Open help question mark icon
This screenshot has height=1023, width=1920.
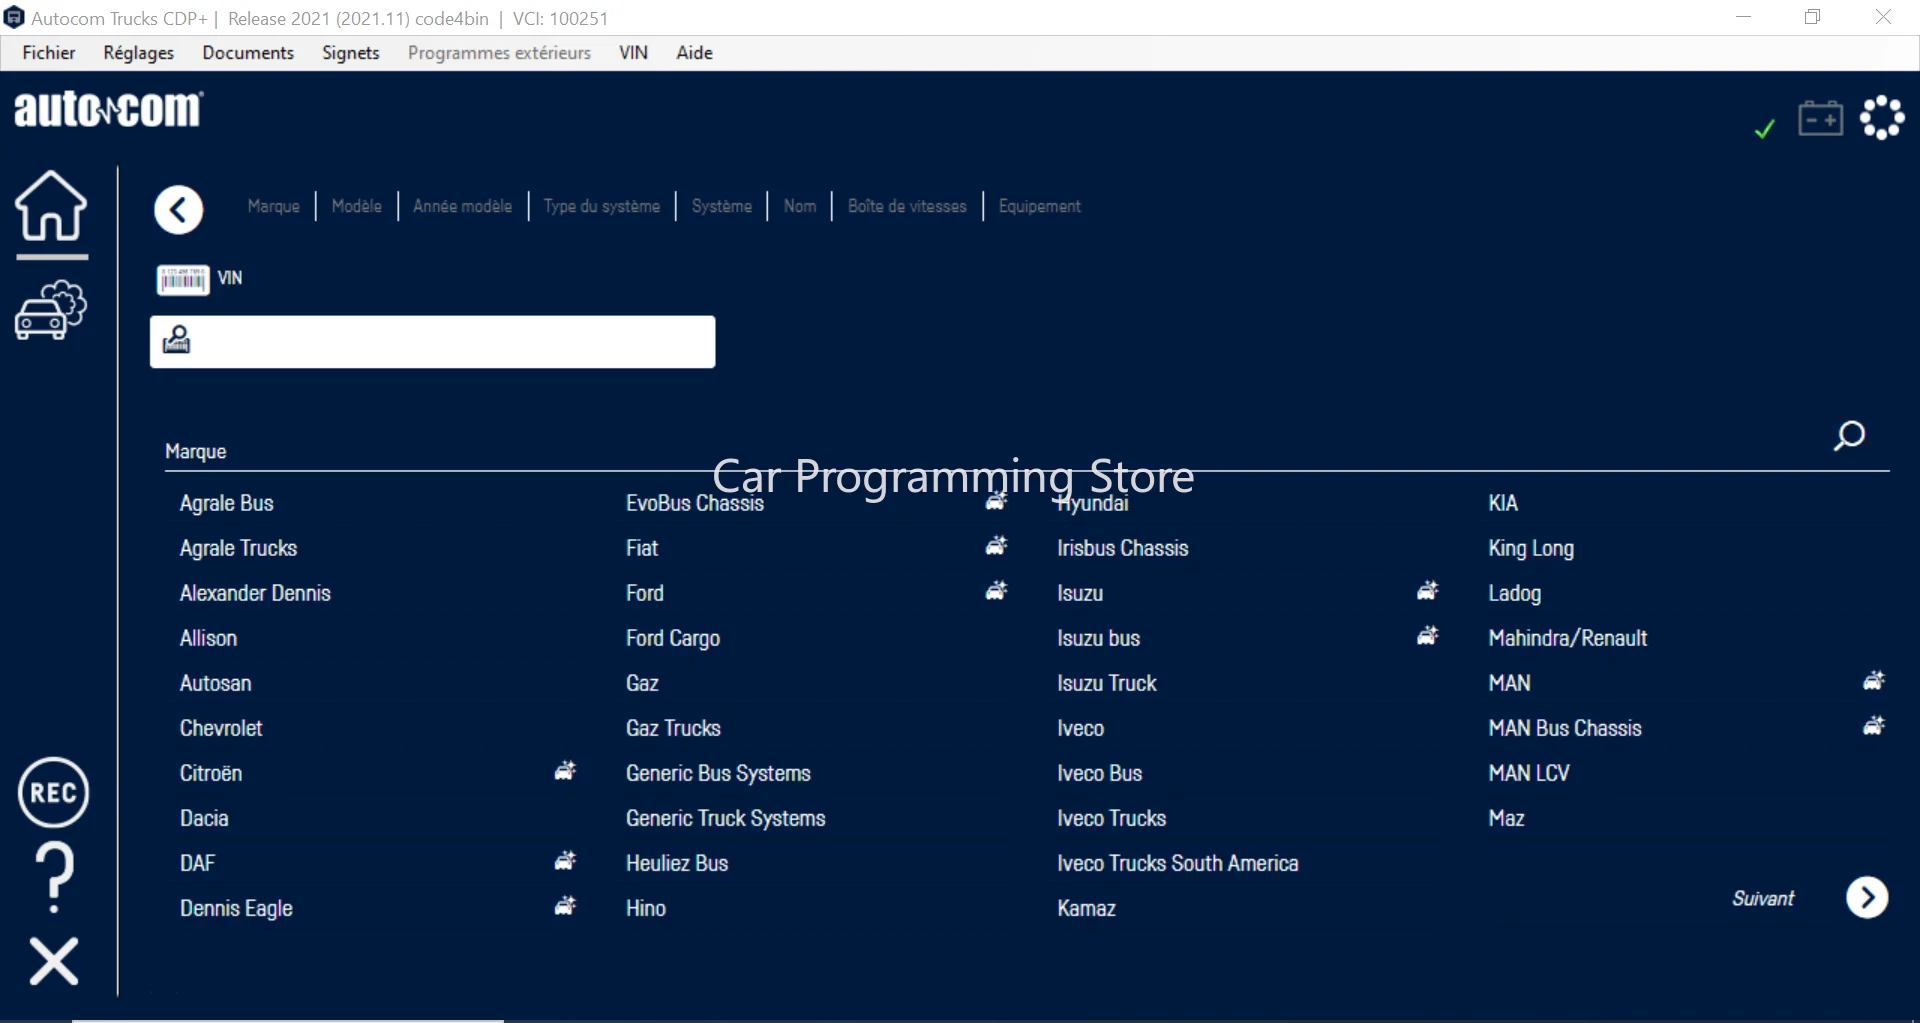[x=55, y=877]
